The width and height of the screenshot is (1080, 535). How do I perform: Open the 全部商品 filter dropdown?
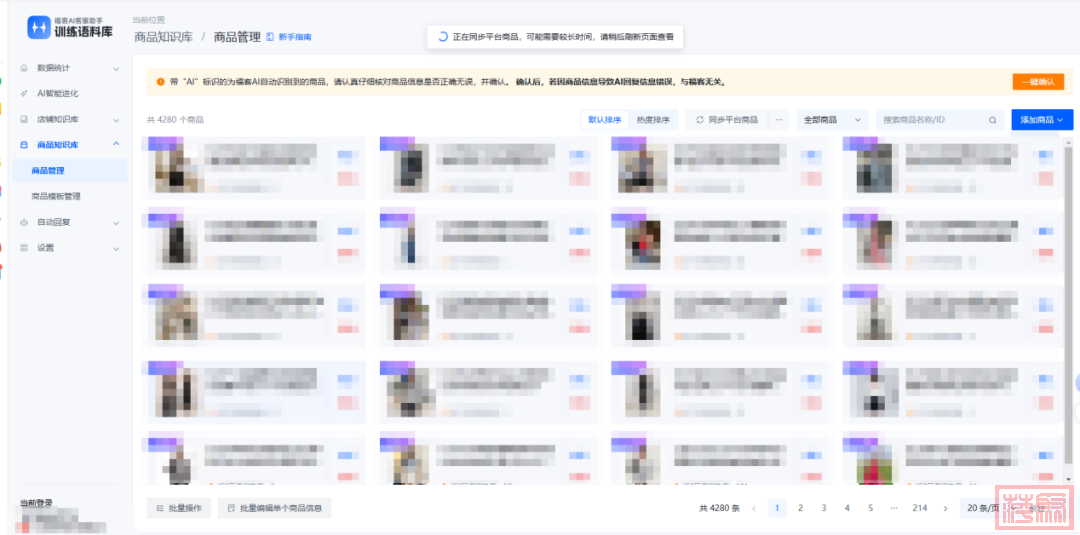[x=832, y=120]
